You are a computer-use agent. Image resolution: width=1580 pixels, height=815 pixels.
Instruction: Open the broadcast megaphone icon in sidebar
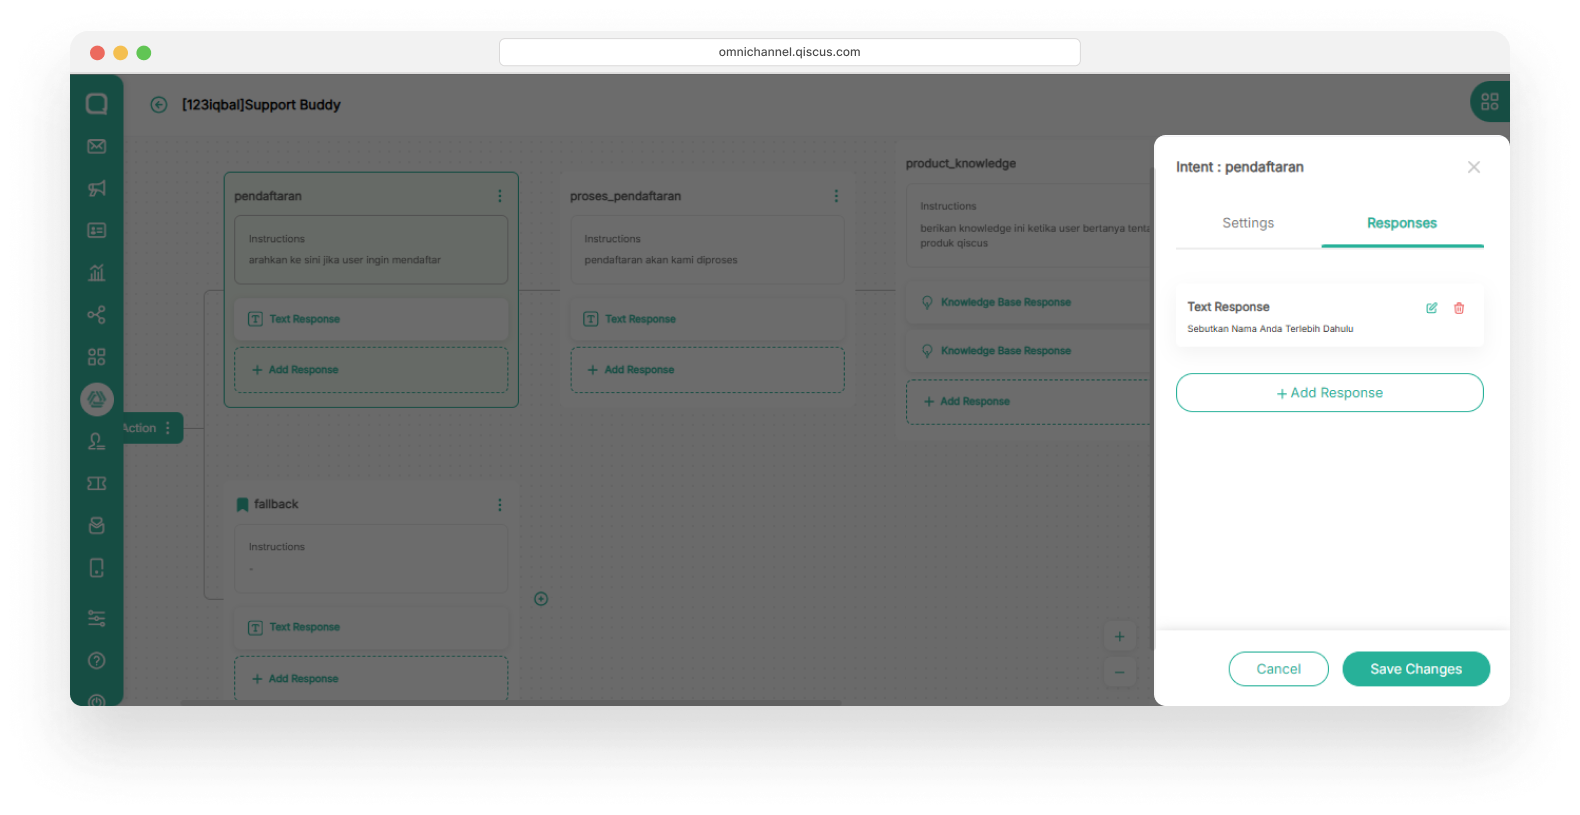97,189
